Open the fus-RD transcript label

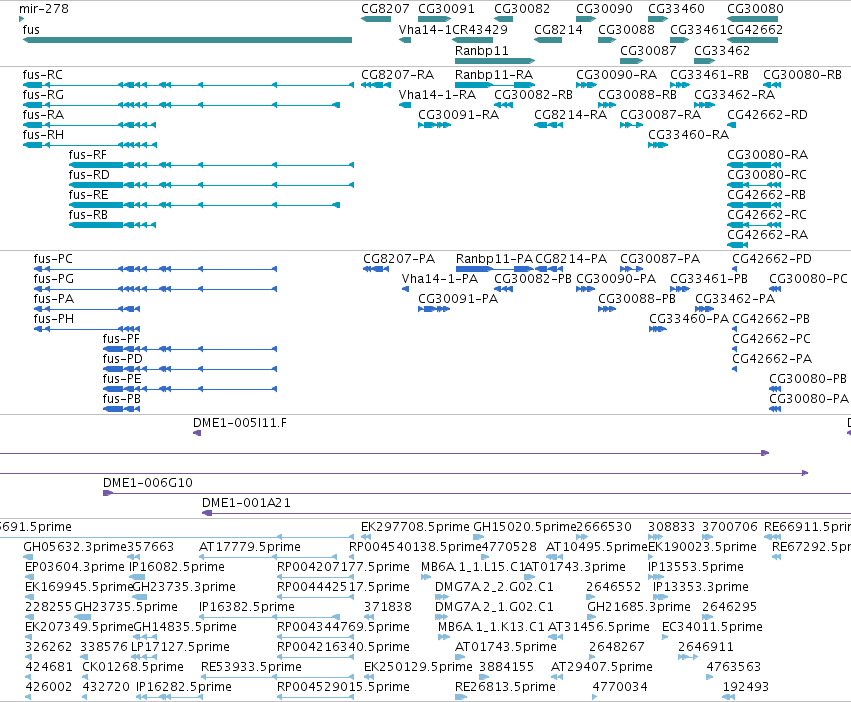(x=89, y=174)
